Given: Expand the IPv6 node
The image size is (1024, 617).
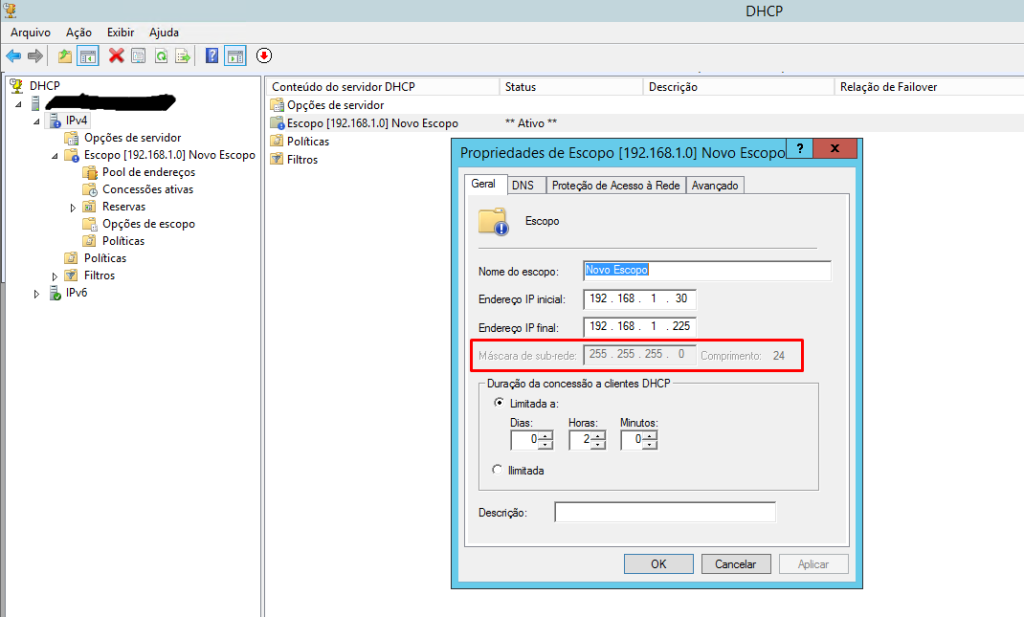Looking at the screenshot, I should (x=37, y=294).
